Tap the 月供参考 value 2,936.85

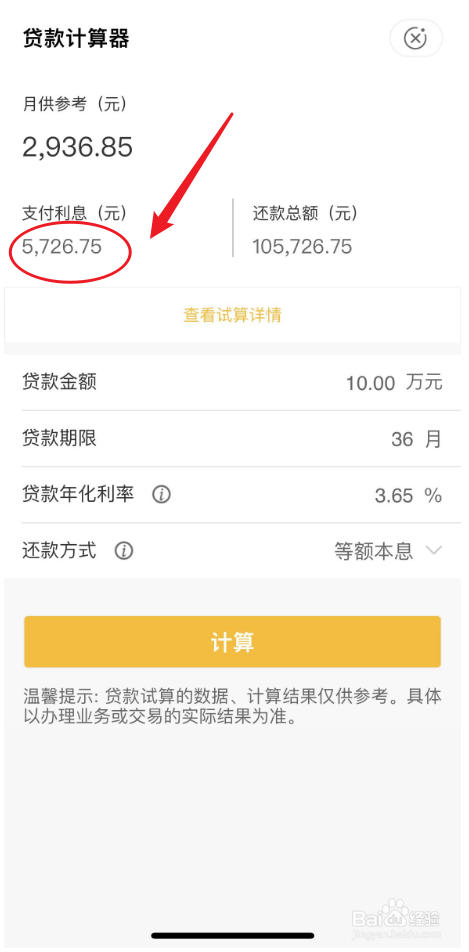(x=78, y=147)
